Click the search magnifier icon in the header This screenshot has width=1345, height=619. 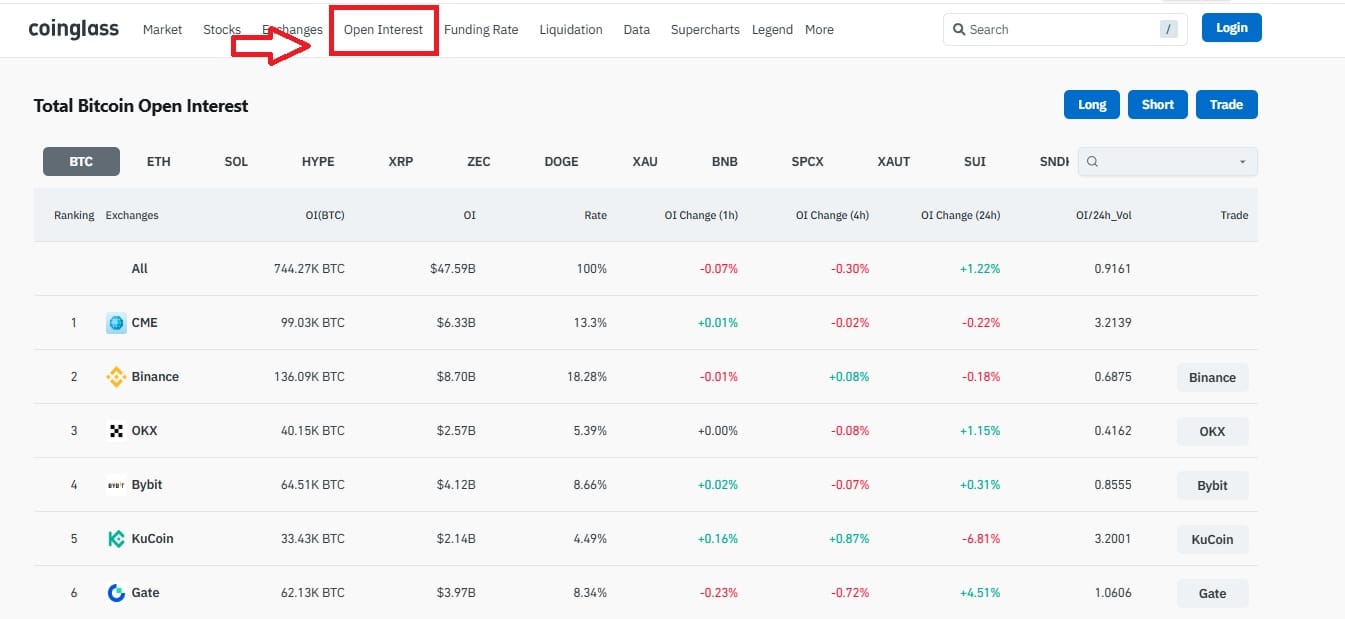tap(959, 30)
